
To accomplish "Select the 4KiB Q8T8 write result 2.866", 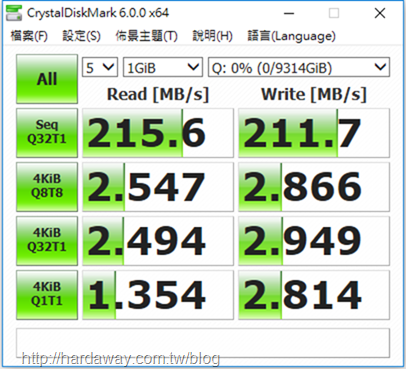I will tap(314, 187).
